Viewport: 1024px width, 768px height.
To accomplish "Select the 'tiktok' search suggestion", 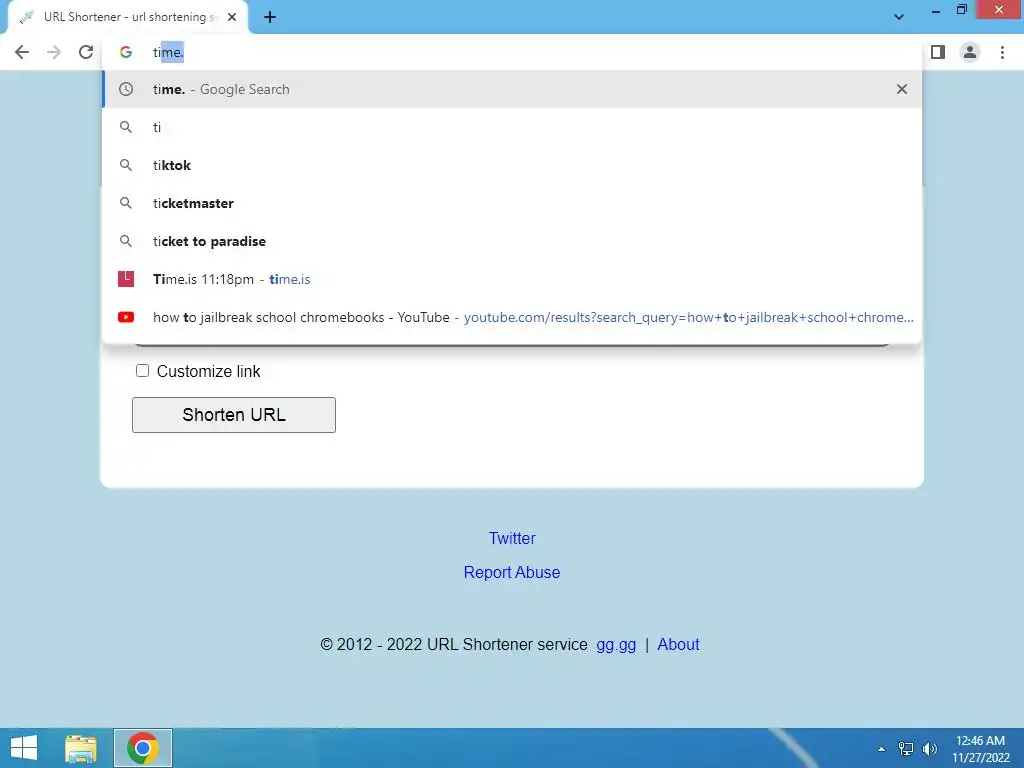I will 512,165.
